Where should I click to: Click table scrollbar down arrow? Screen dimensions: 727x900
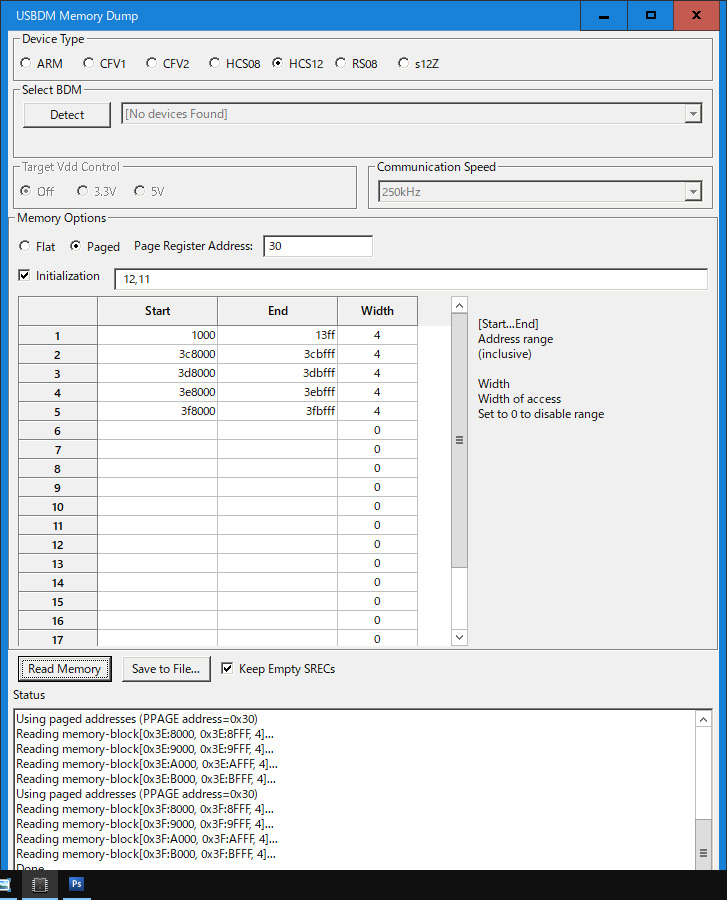(460, 637)
